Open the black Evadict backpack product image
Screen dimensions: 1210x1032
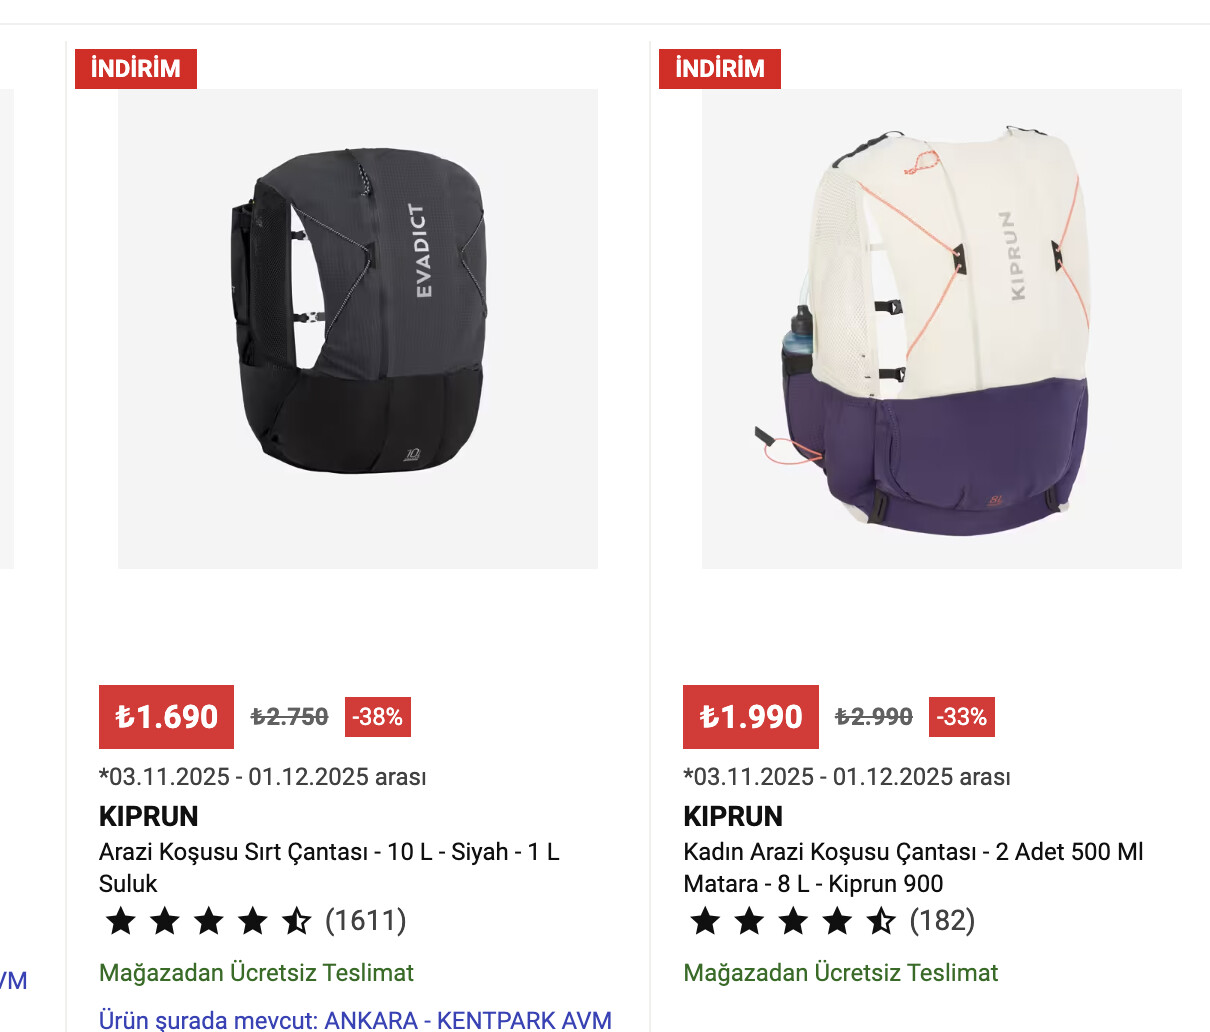point(358,329)
